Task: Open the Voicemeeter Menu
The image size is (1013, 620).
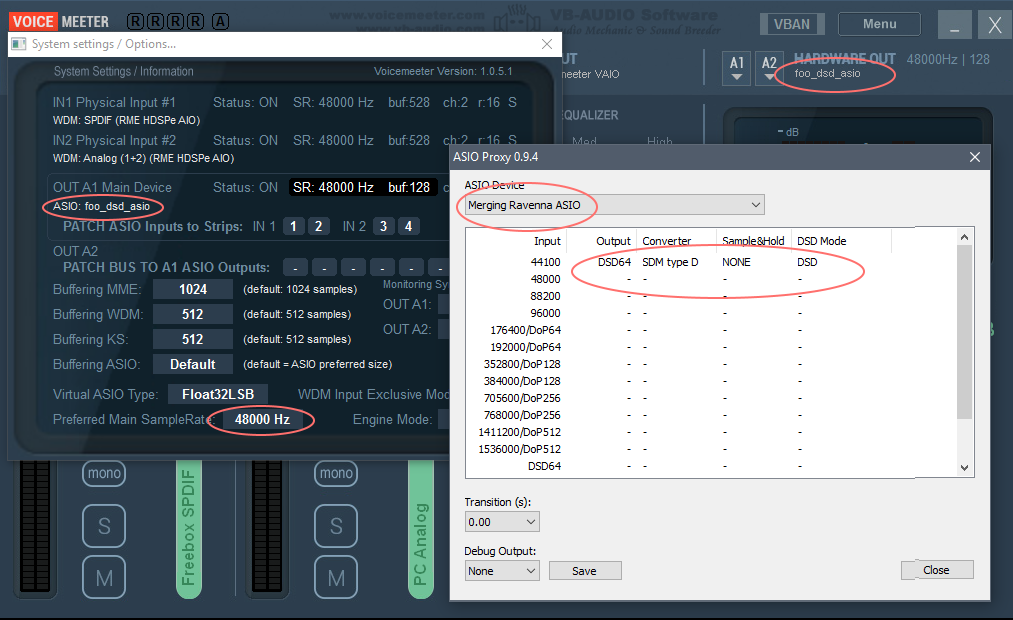Action: click(x=879, y=25)
